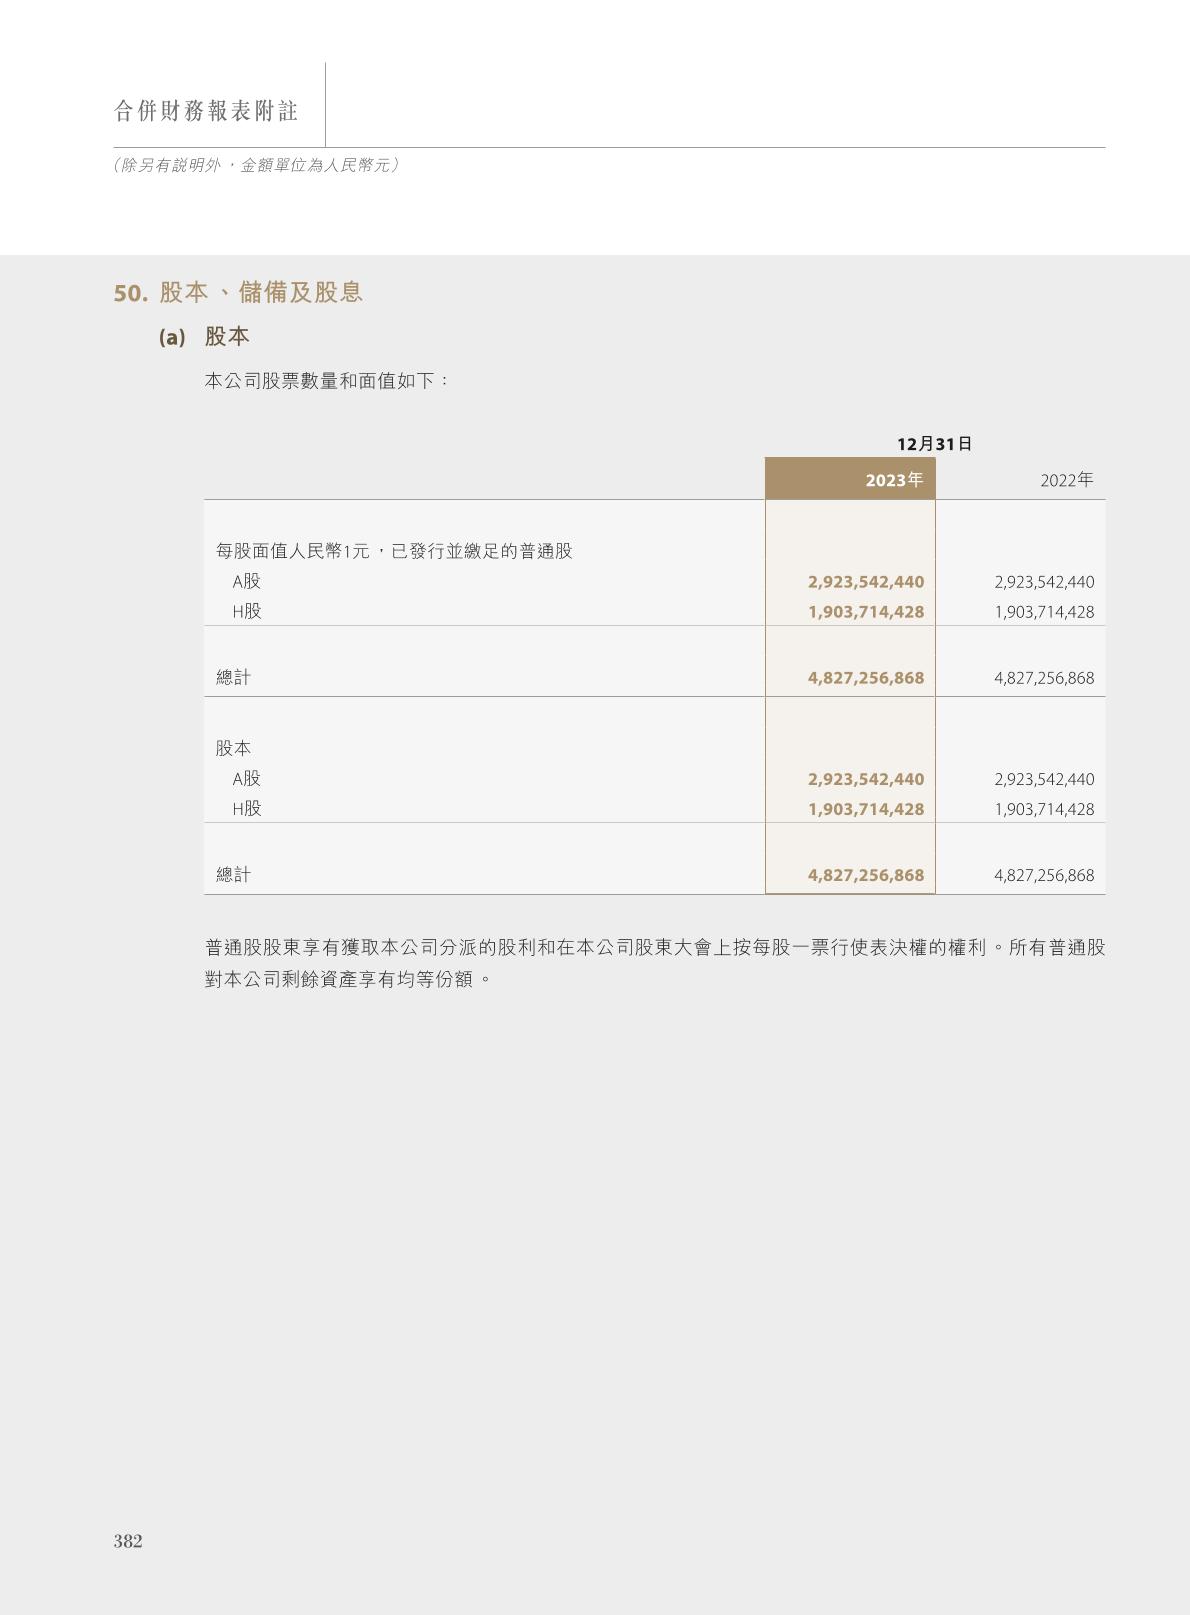Select 2022 A股 value in the lower 股本 section
The image size is (1190, 1615).
[1044, 779]
